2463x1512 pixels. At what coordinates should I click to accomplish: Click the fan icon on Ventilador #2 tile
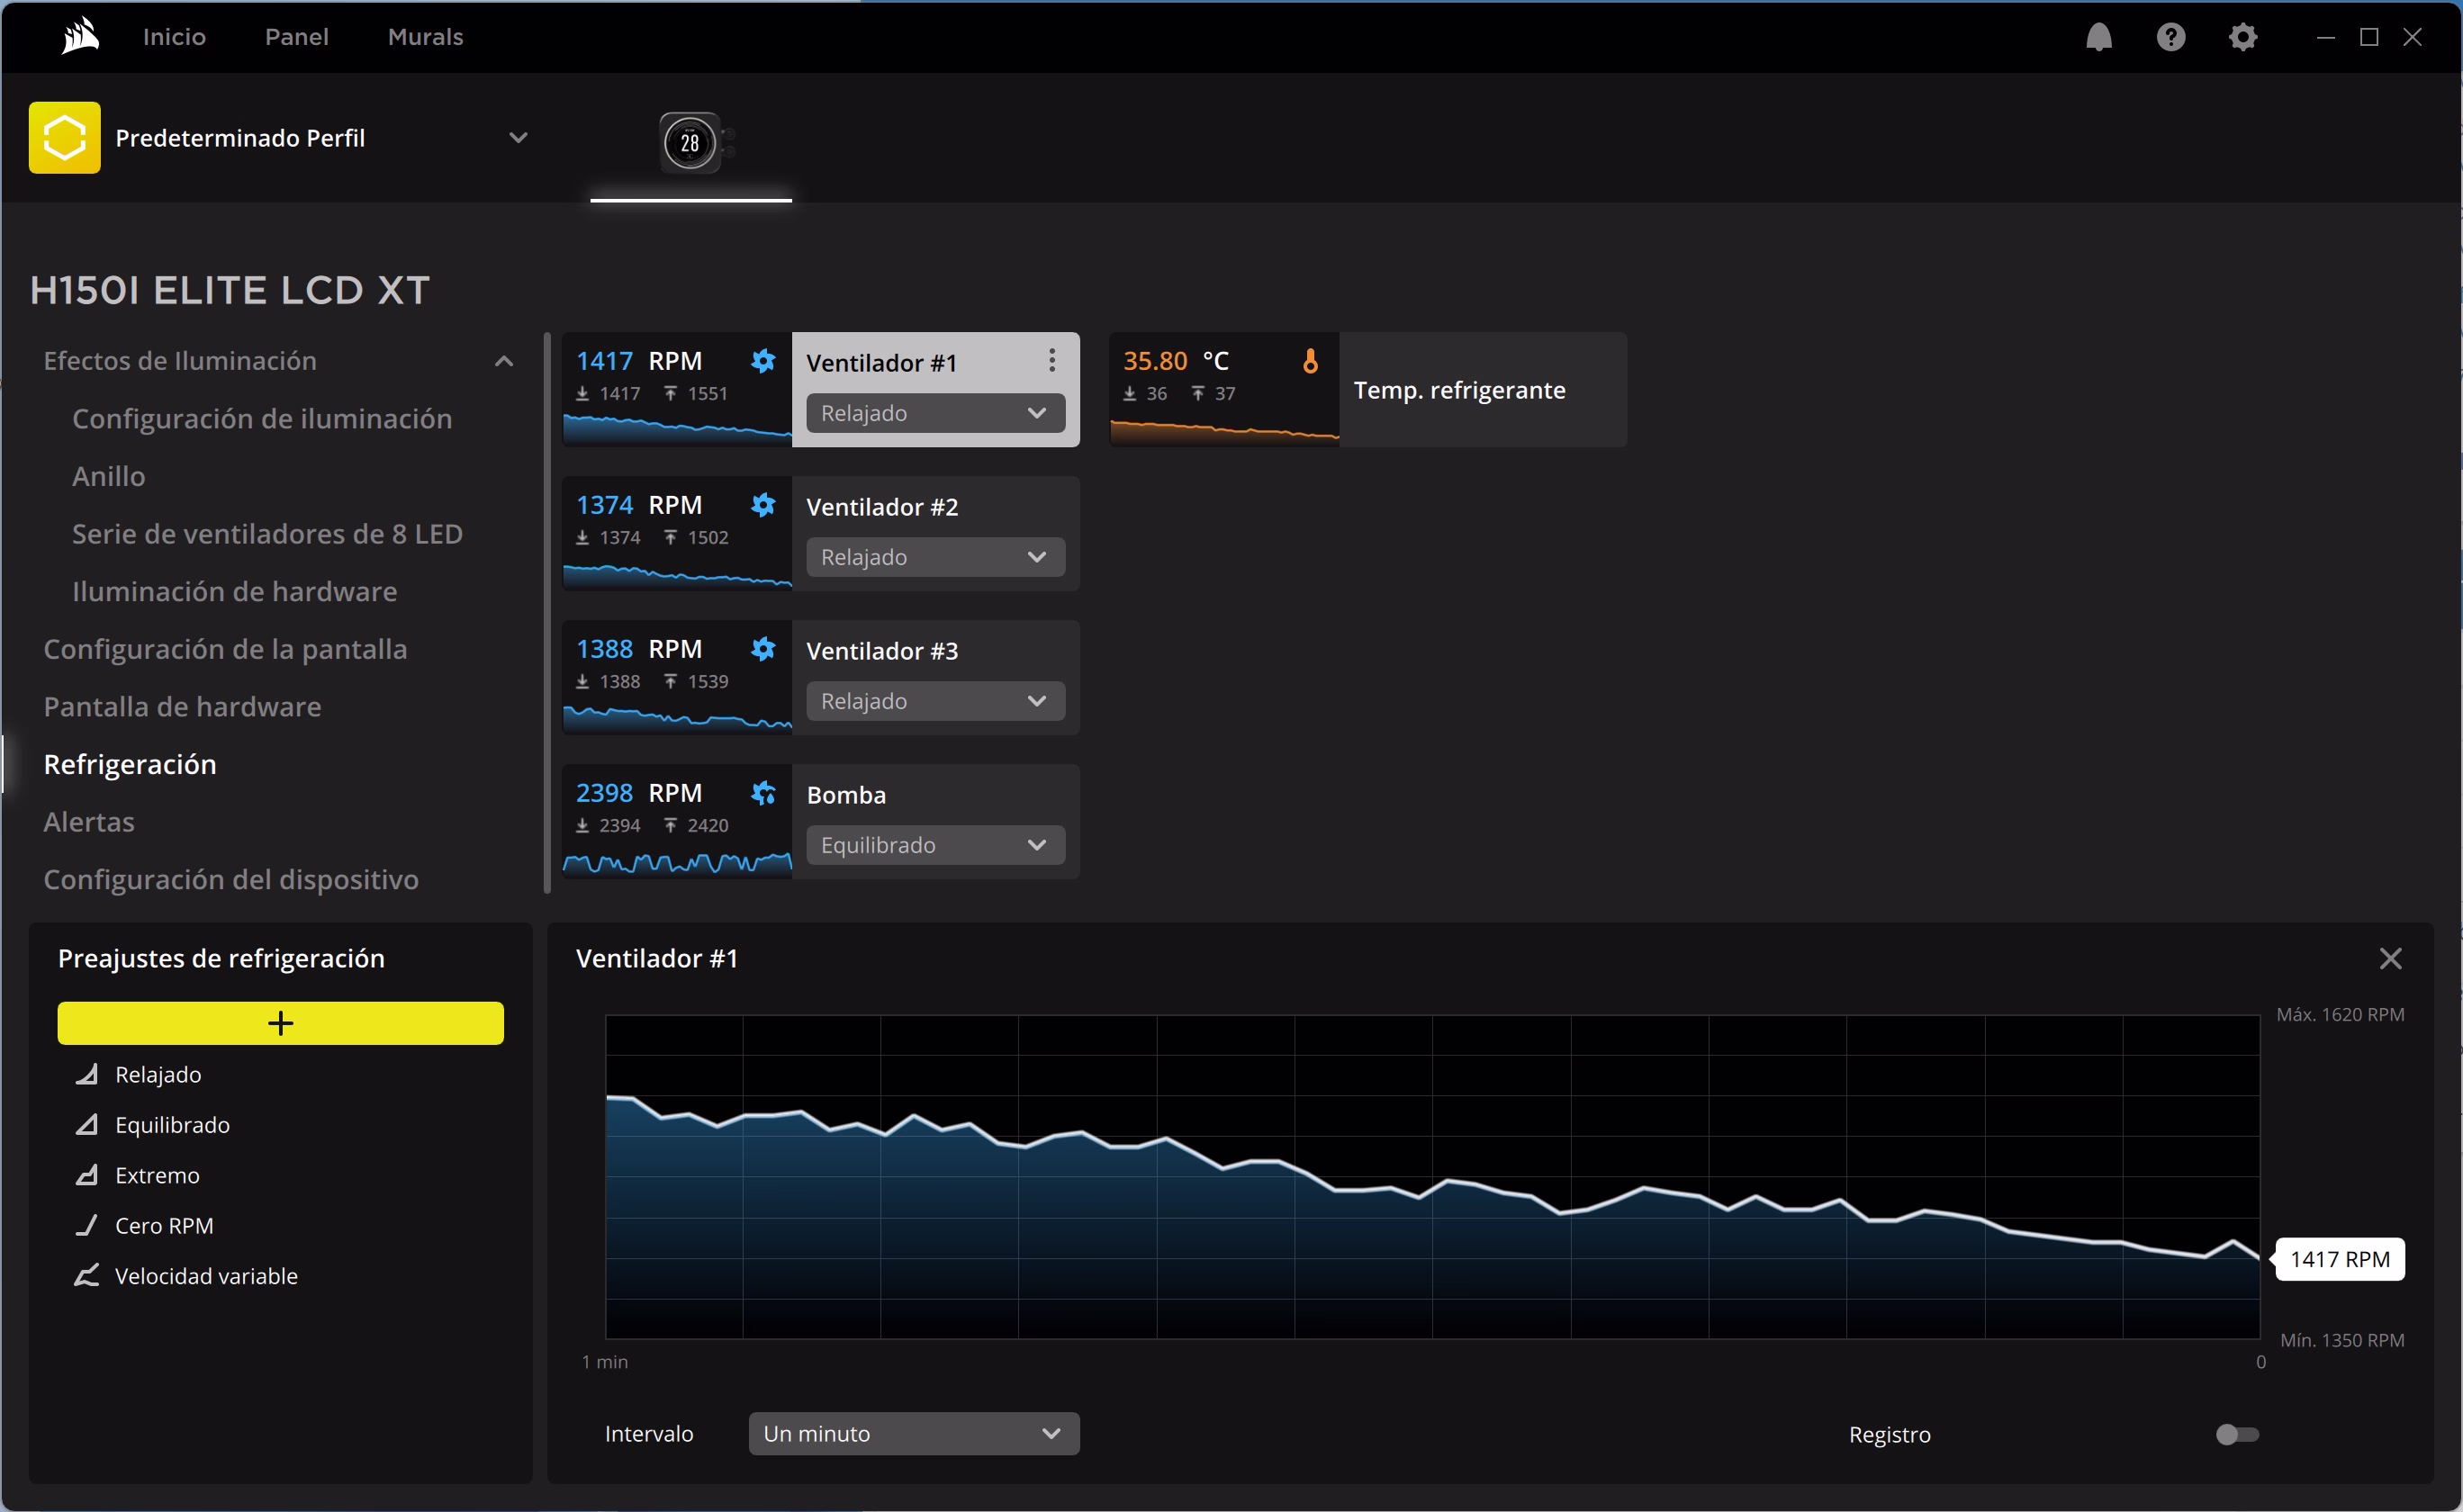pyautogui.click(x=763, y=505)
